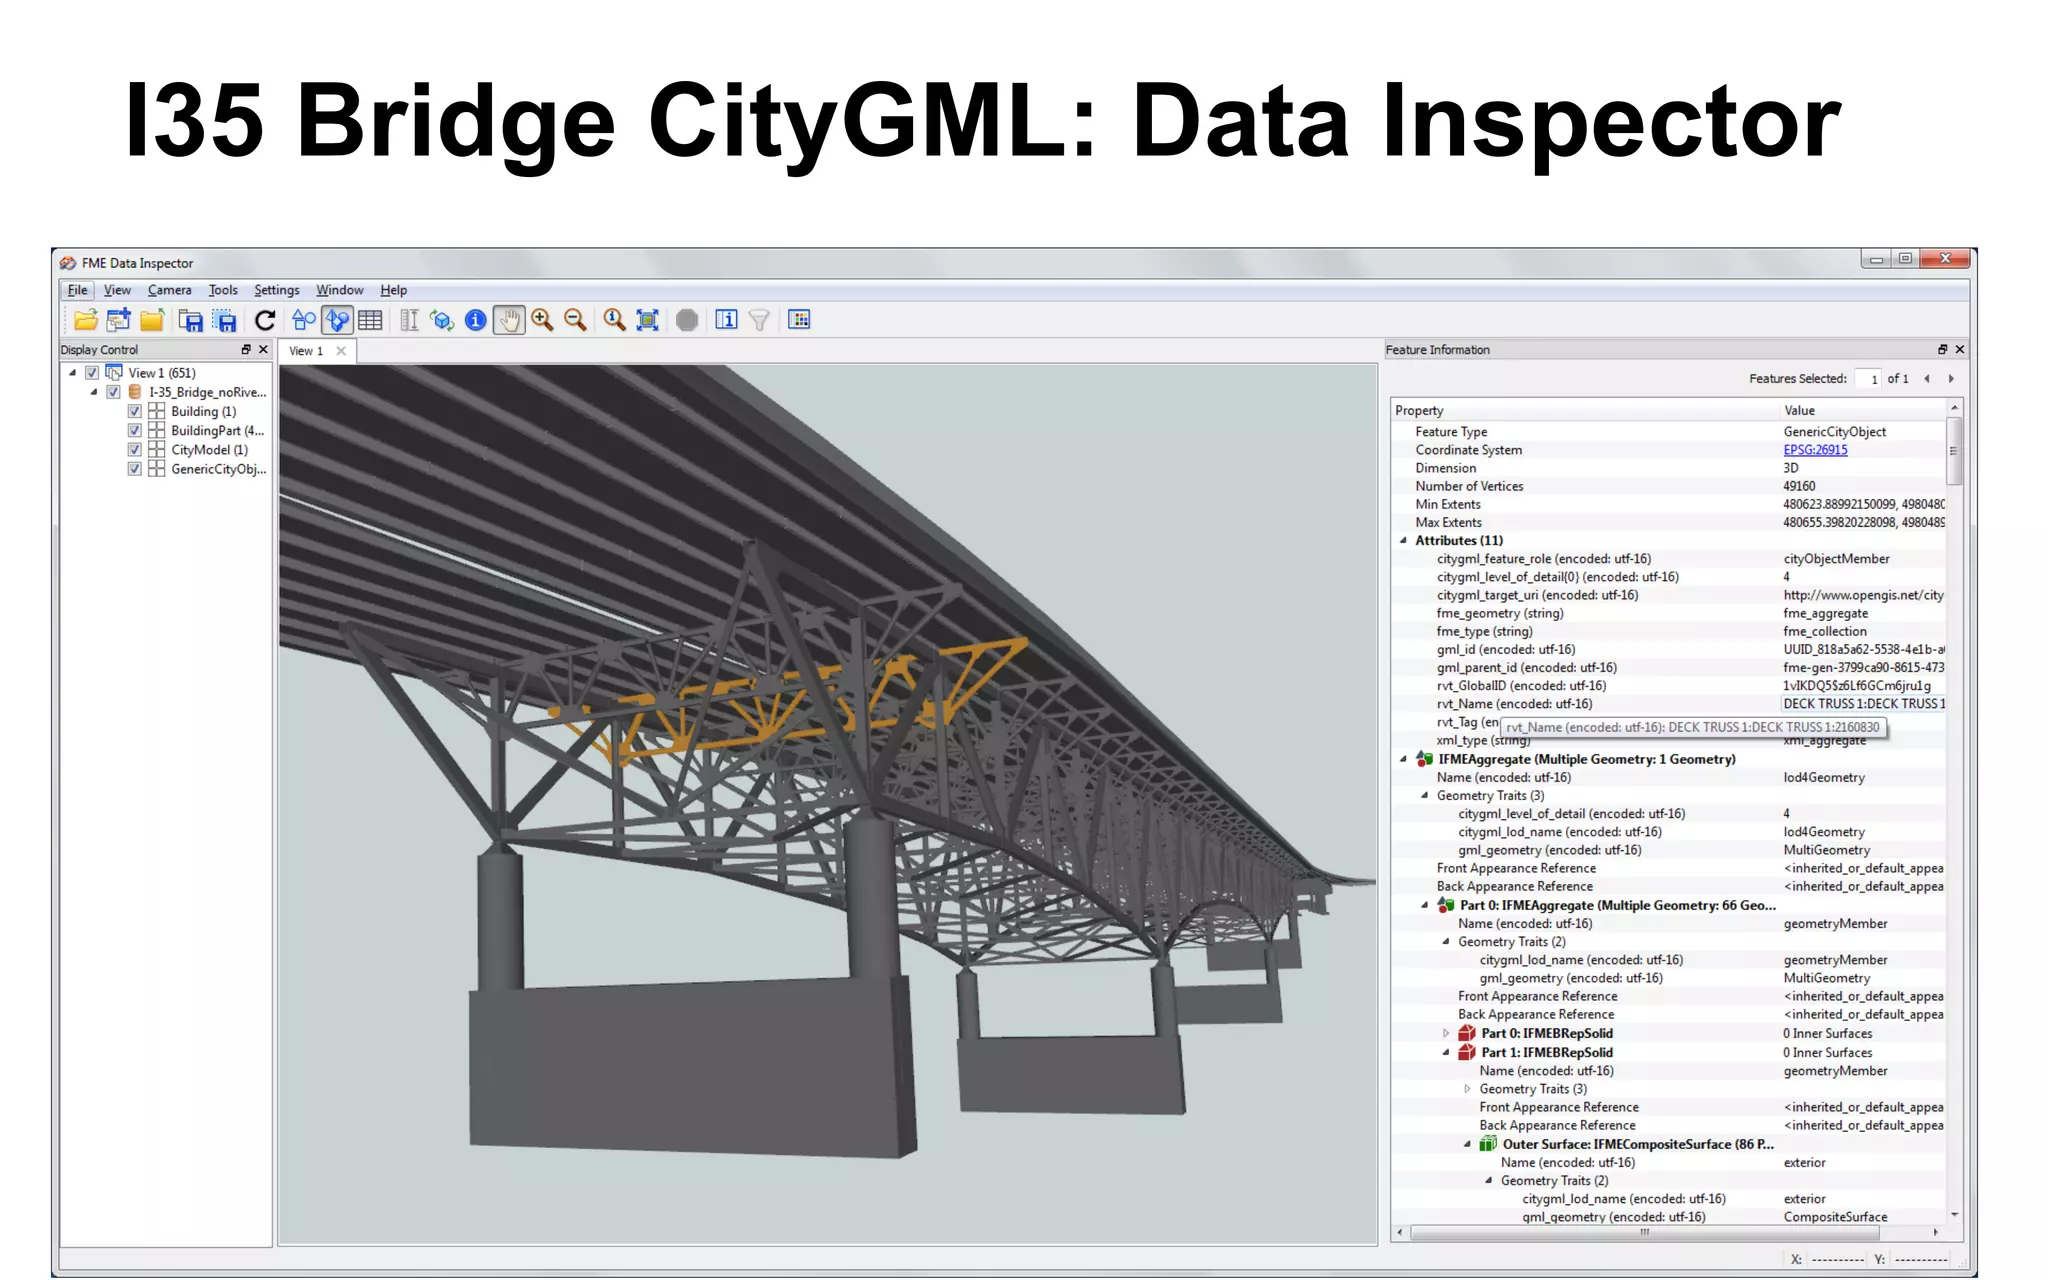Click the color-grid Background Map icon
The width and height of the screenshot is (2048, 1280).
point(799,320)
